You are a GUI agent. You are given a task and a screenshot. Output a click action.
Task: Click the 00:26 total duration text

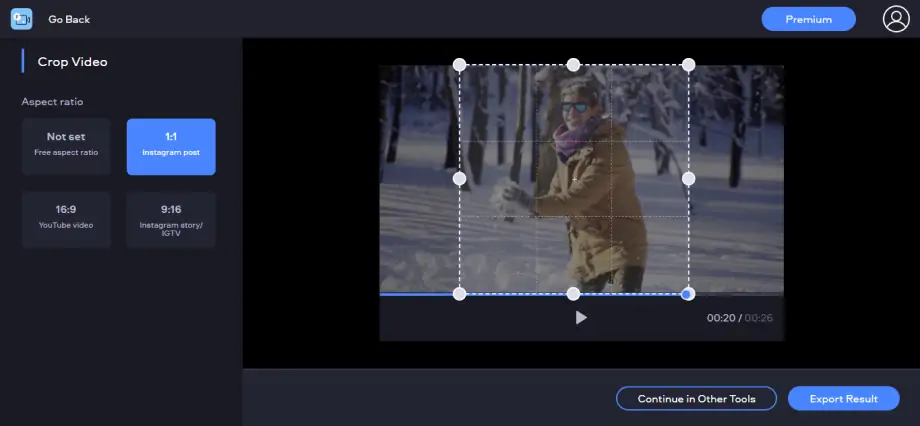tap(759, 318)
